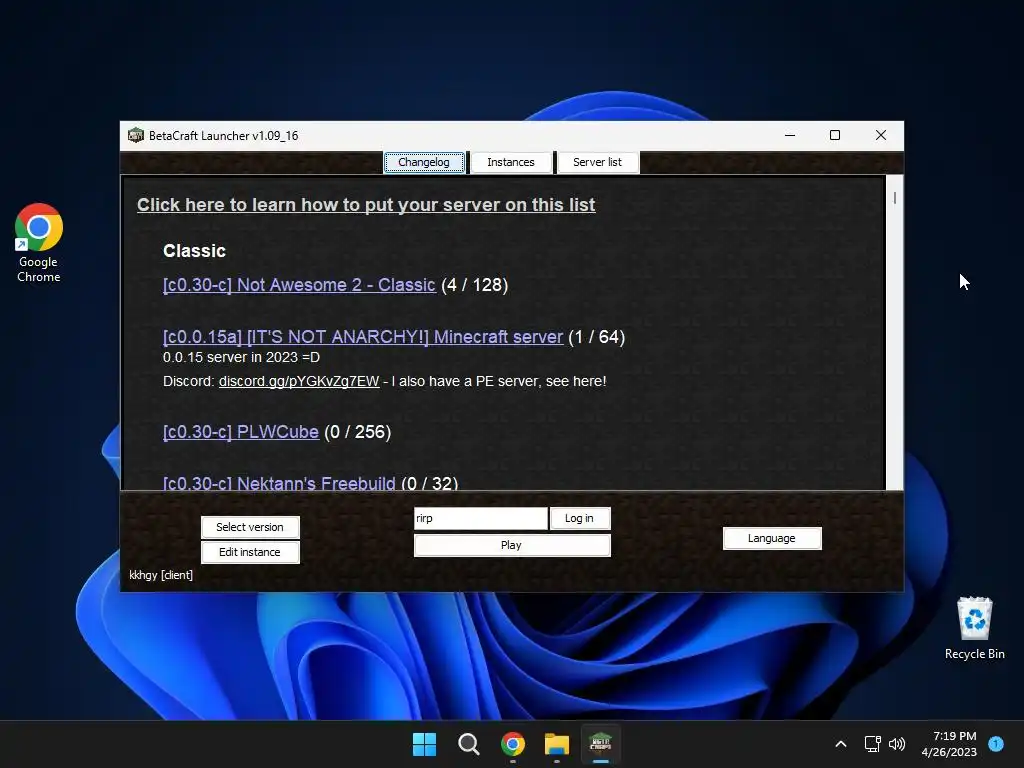The width and height of the screenshot is (1024, 768).
Task: Open Not Awesome 2 - Classic server link
Action: (299, 285)
